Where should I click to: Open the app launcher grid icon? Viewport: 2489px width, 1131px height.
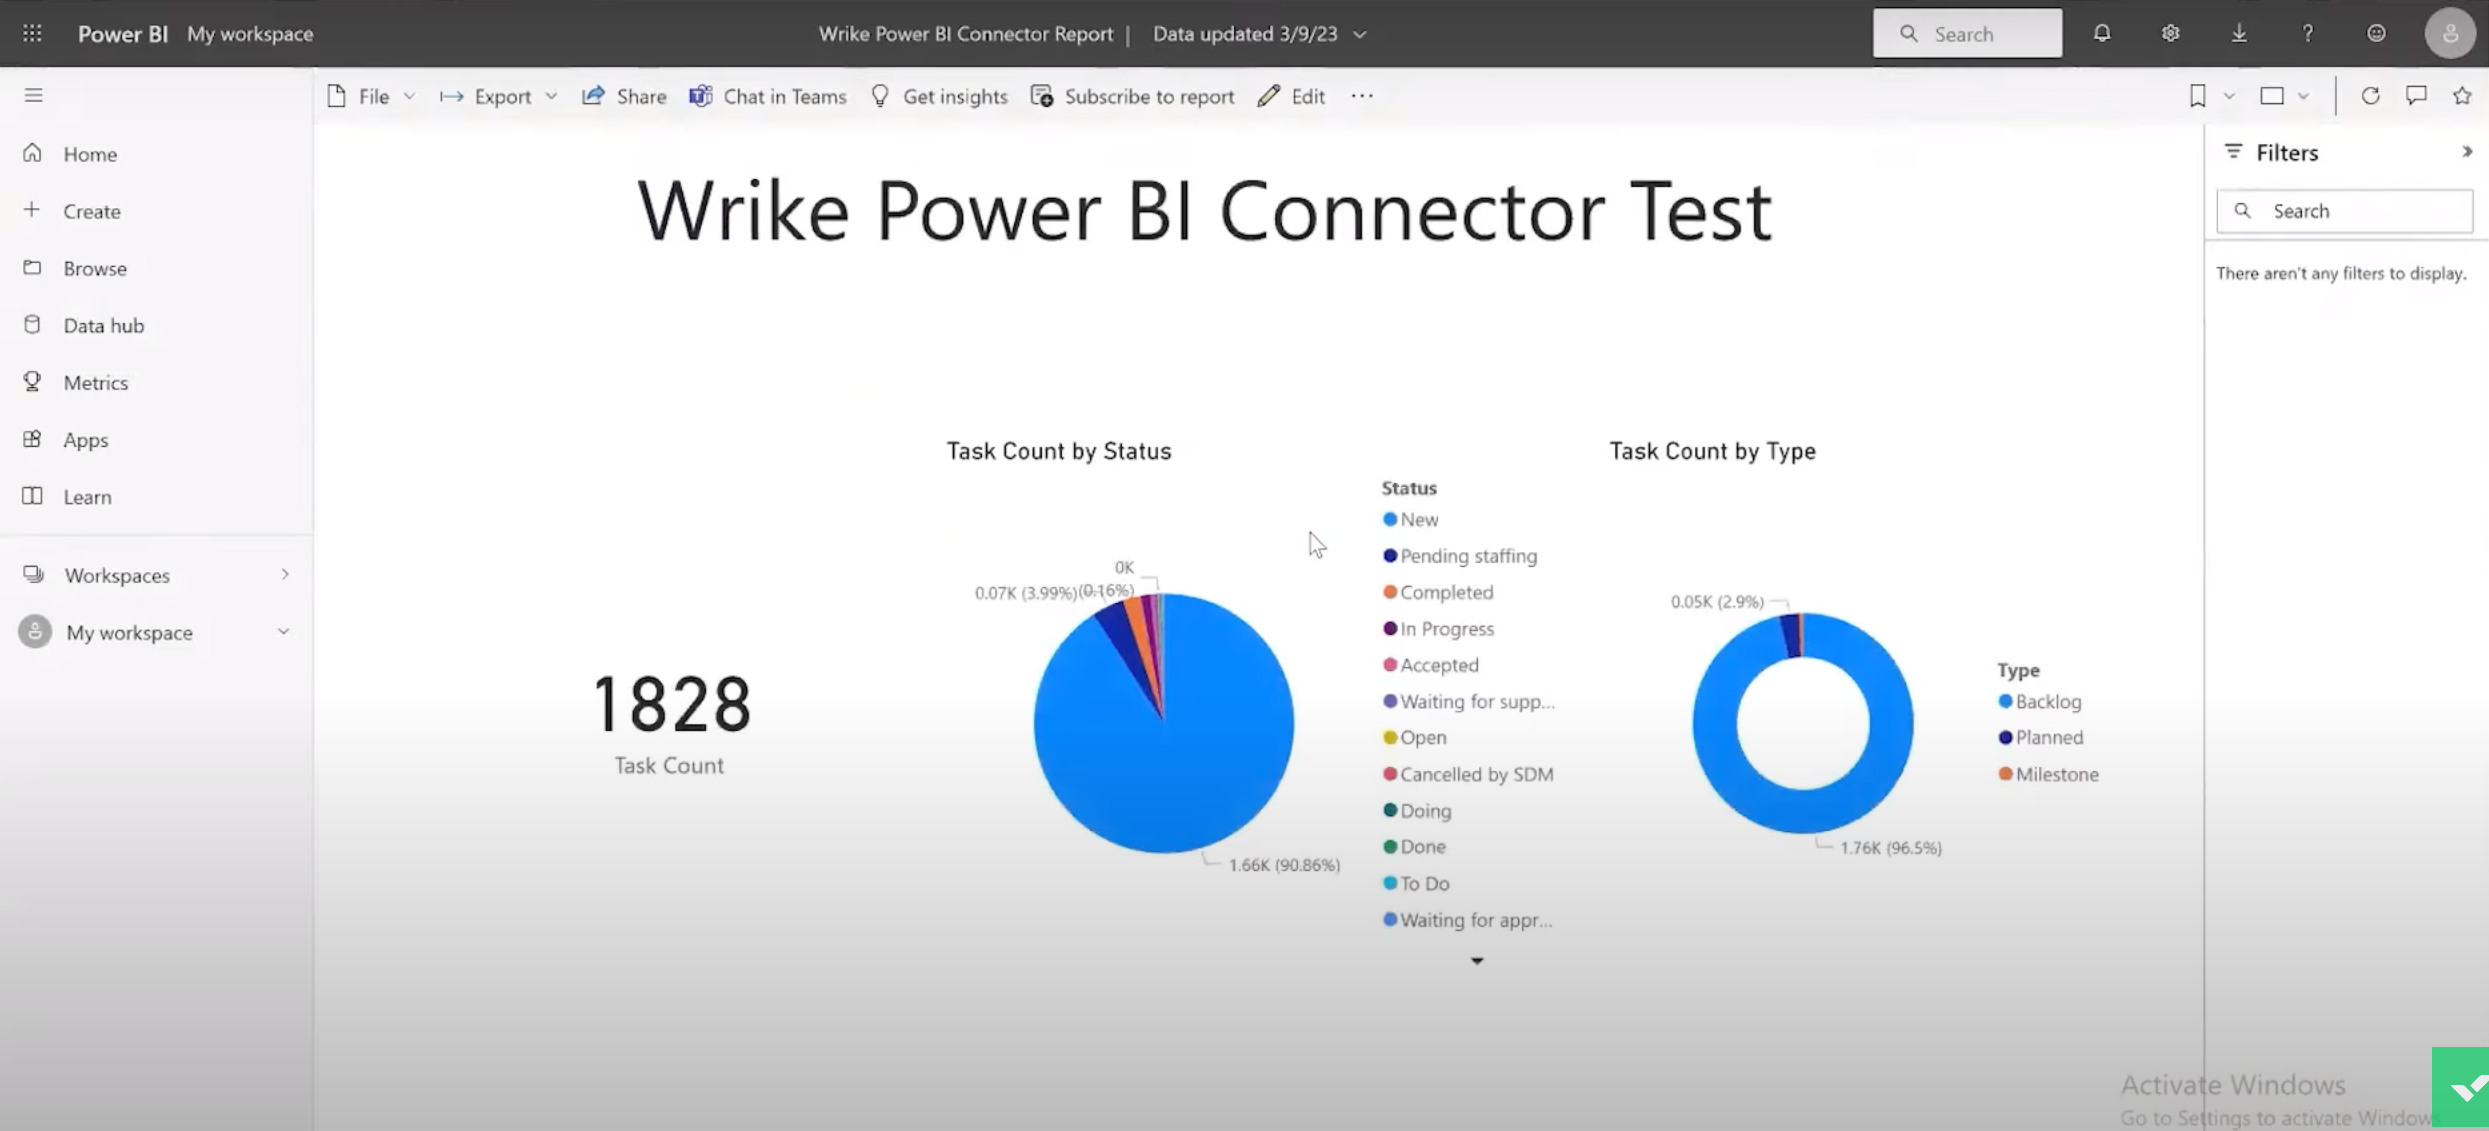32,33
